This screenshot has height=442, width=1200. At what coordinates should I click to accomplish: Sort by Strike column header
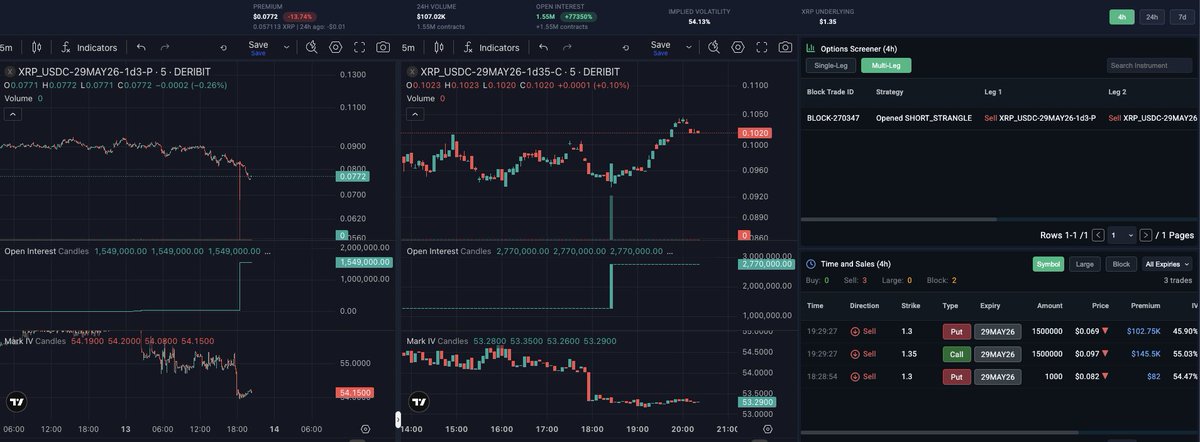910,306
